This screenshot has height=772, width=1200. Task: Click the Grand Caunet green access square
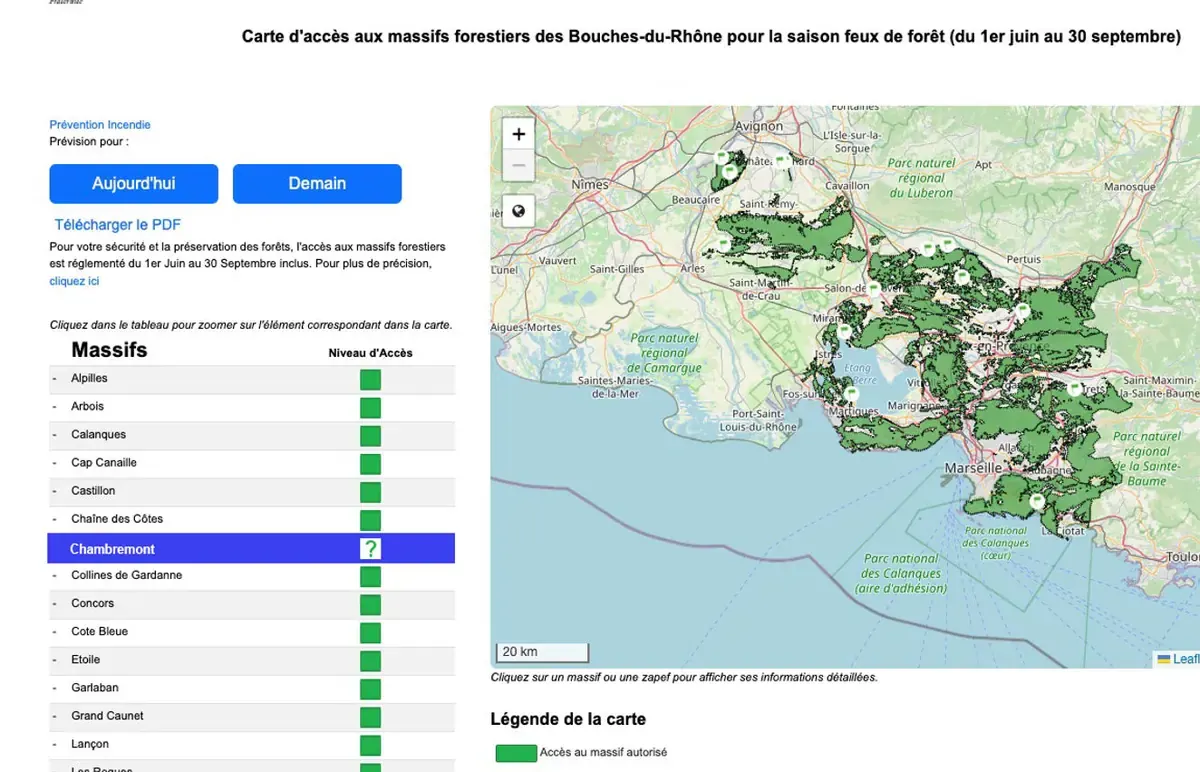click(x=370, y=716)
